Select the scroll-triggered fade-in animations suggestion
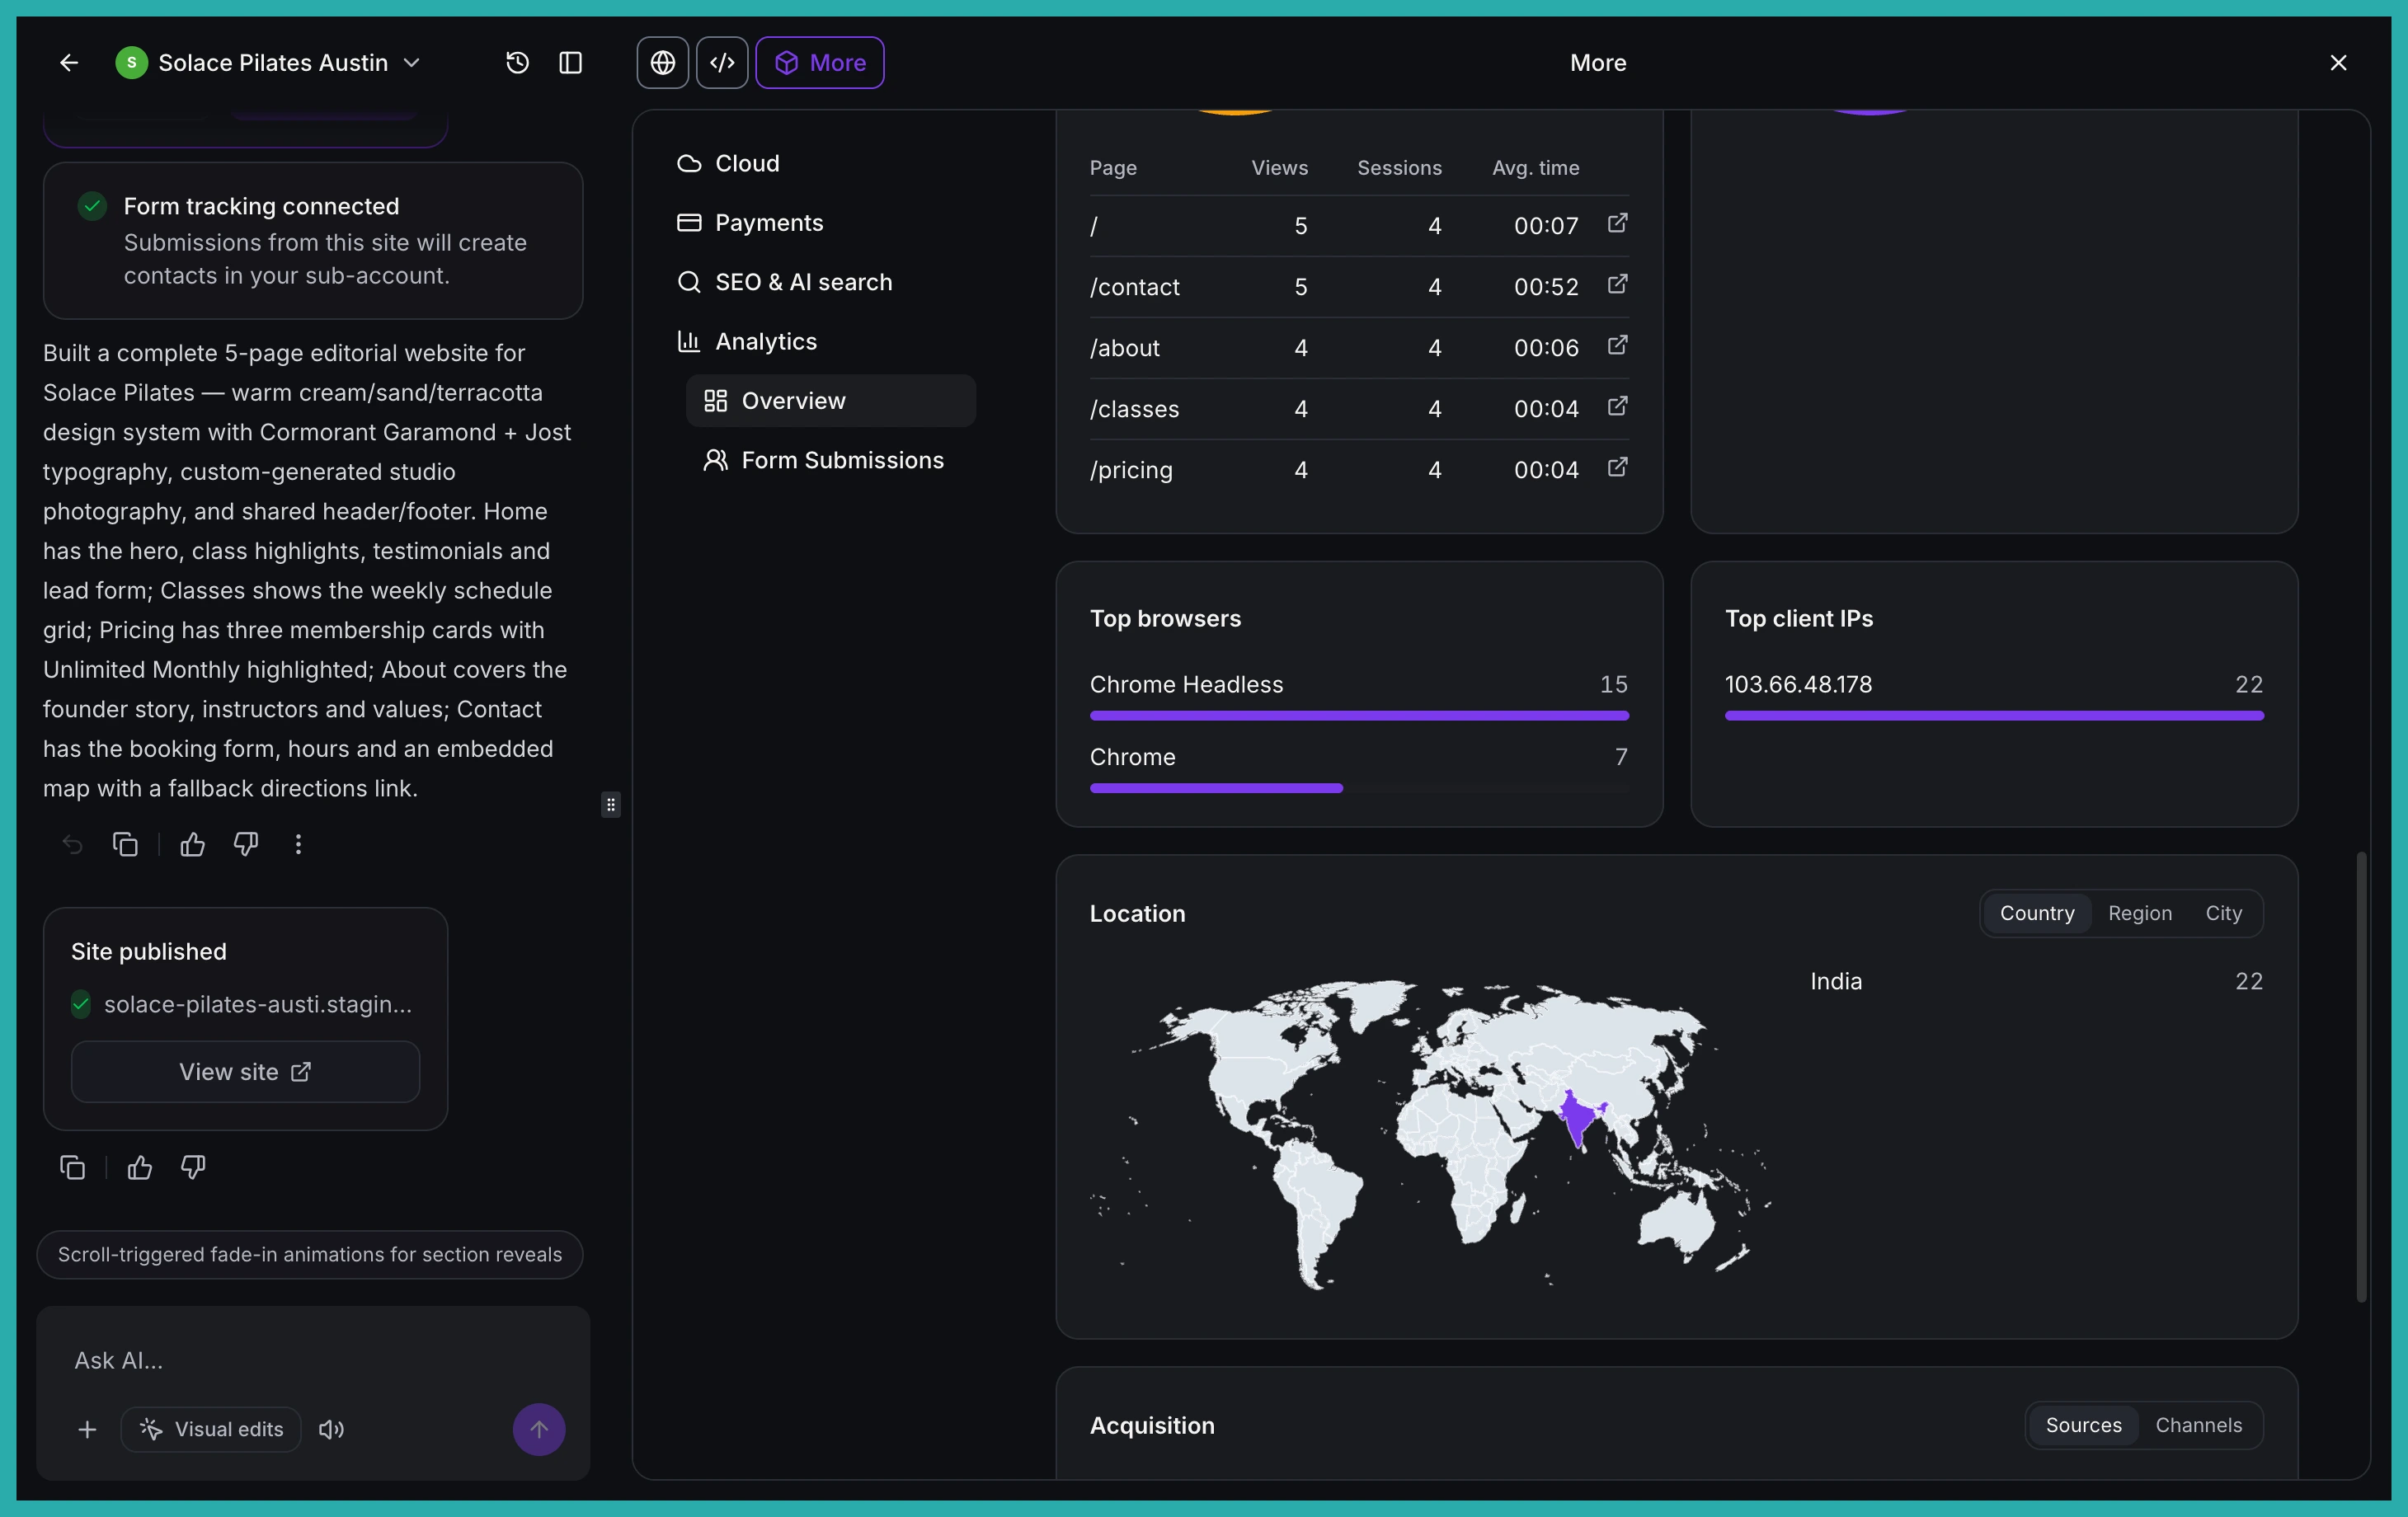 310,1255
